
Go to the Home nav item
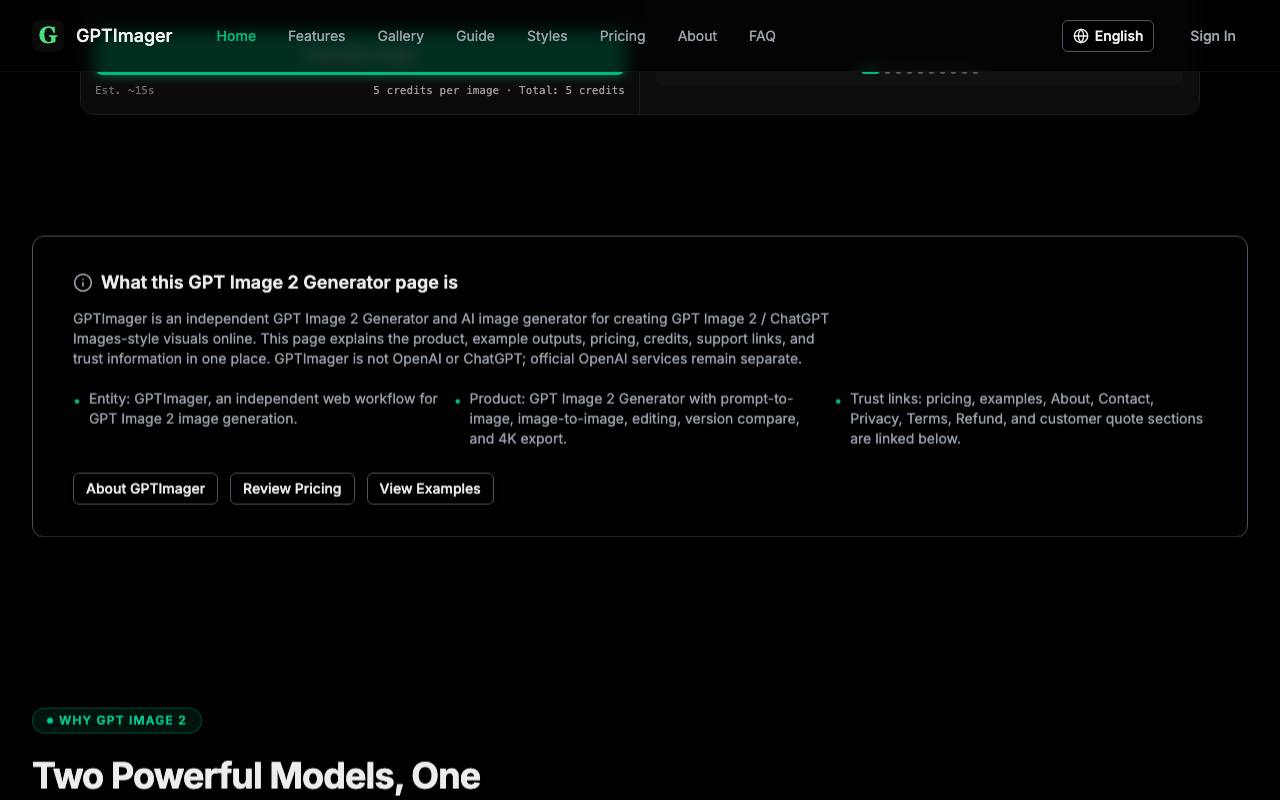[x=236, y=36]
